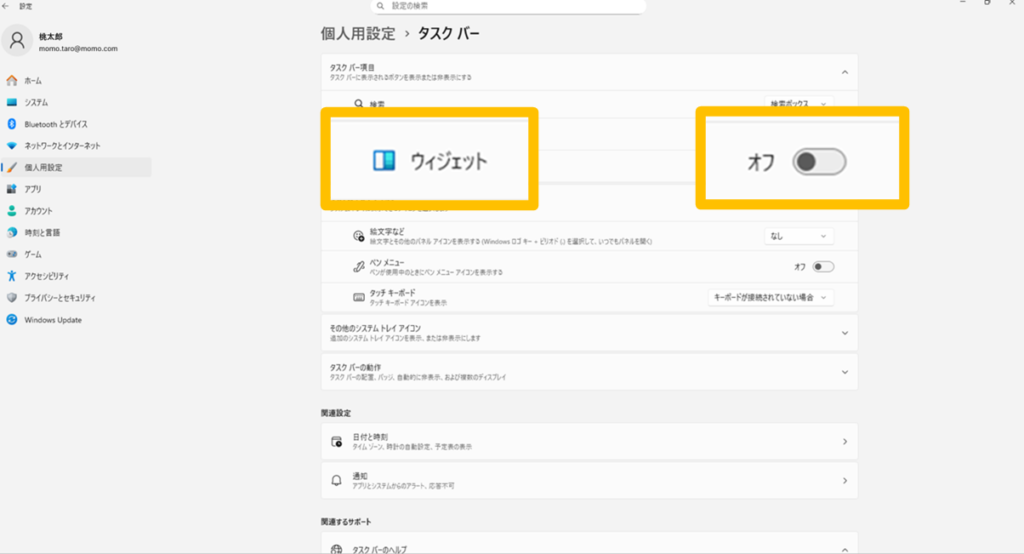The image size is (1024, 554).
Task: Open the 絵文字など dropdown showing なし
Action: pos(798,236)
